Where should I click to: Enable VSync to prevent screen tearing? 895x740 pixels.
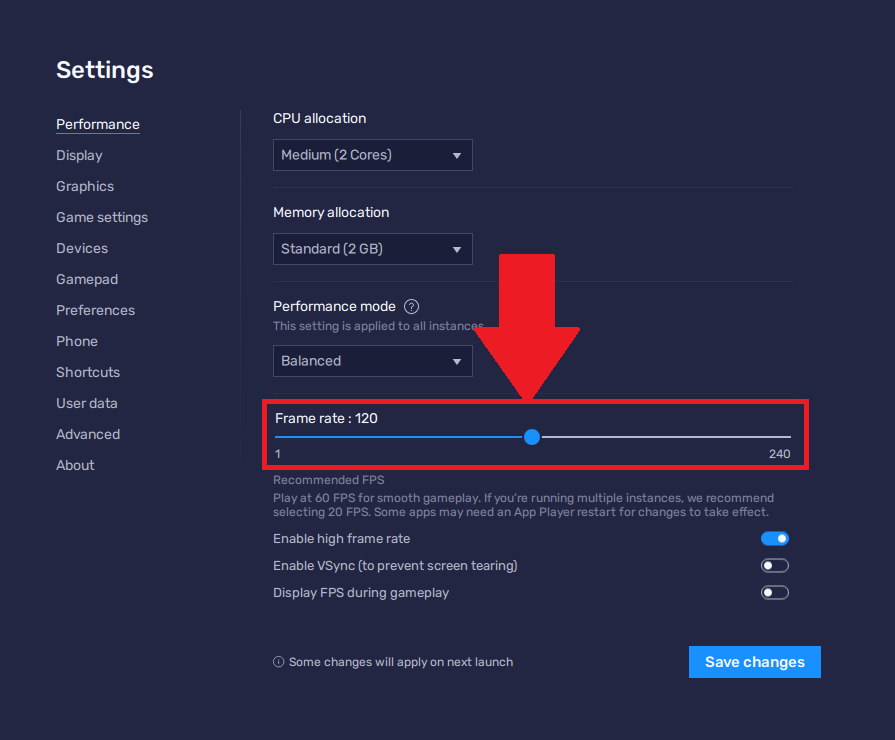click(775, 566)
